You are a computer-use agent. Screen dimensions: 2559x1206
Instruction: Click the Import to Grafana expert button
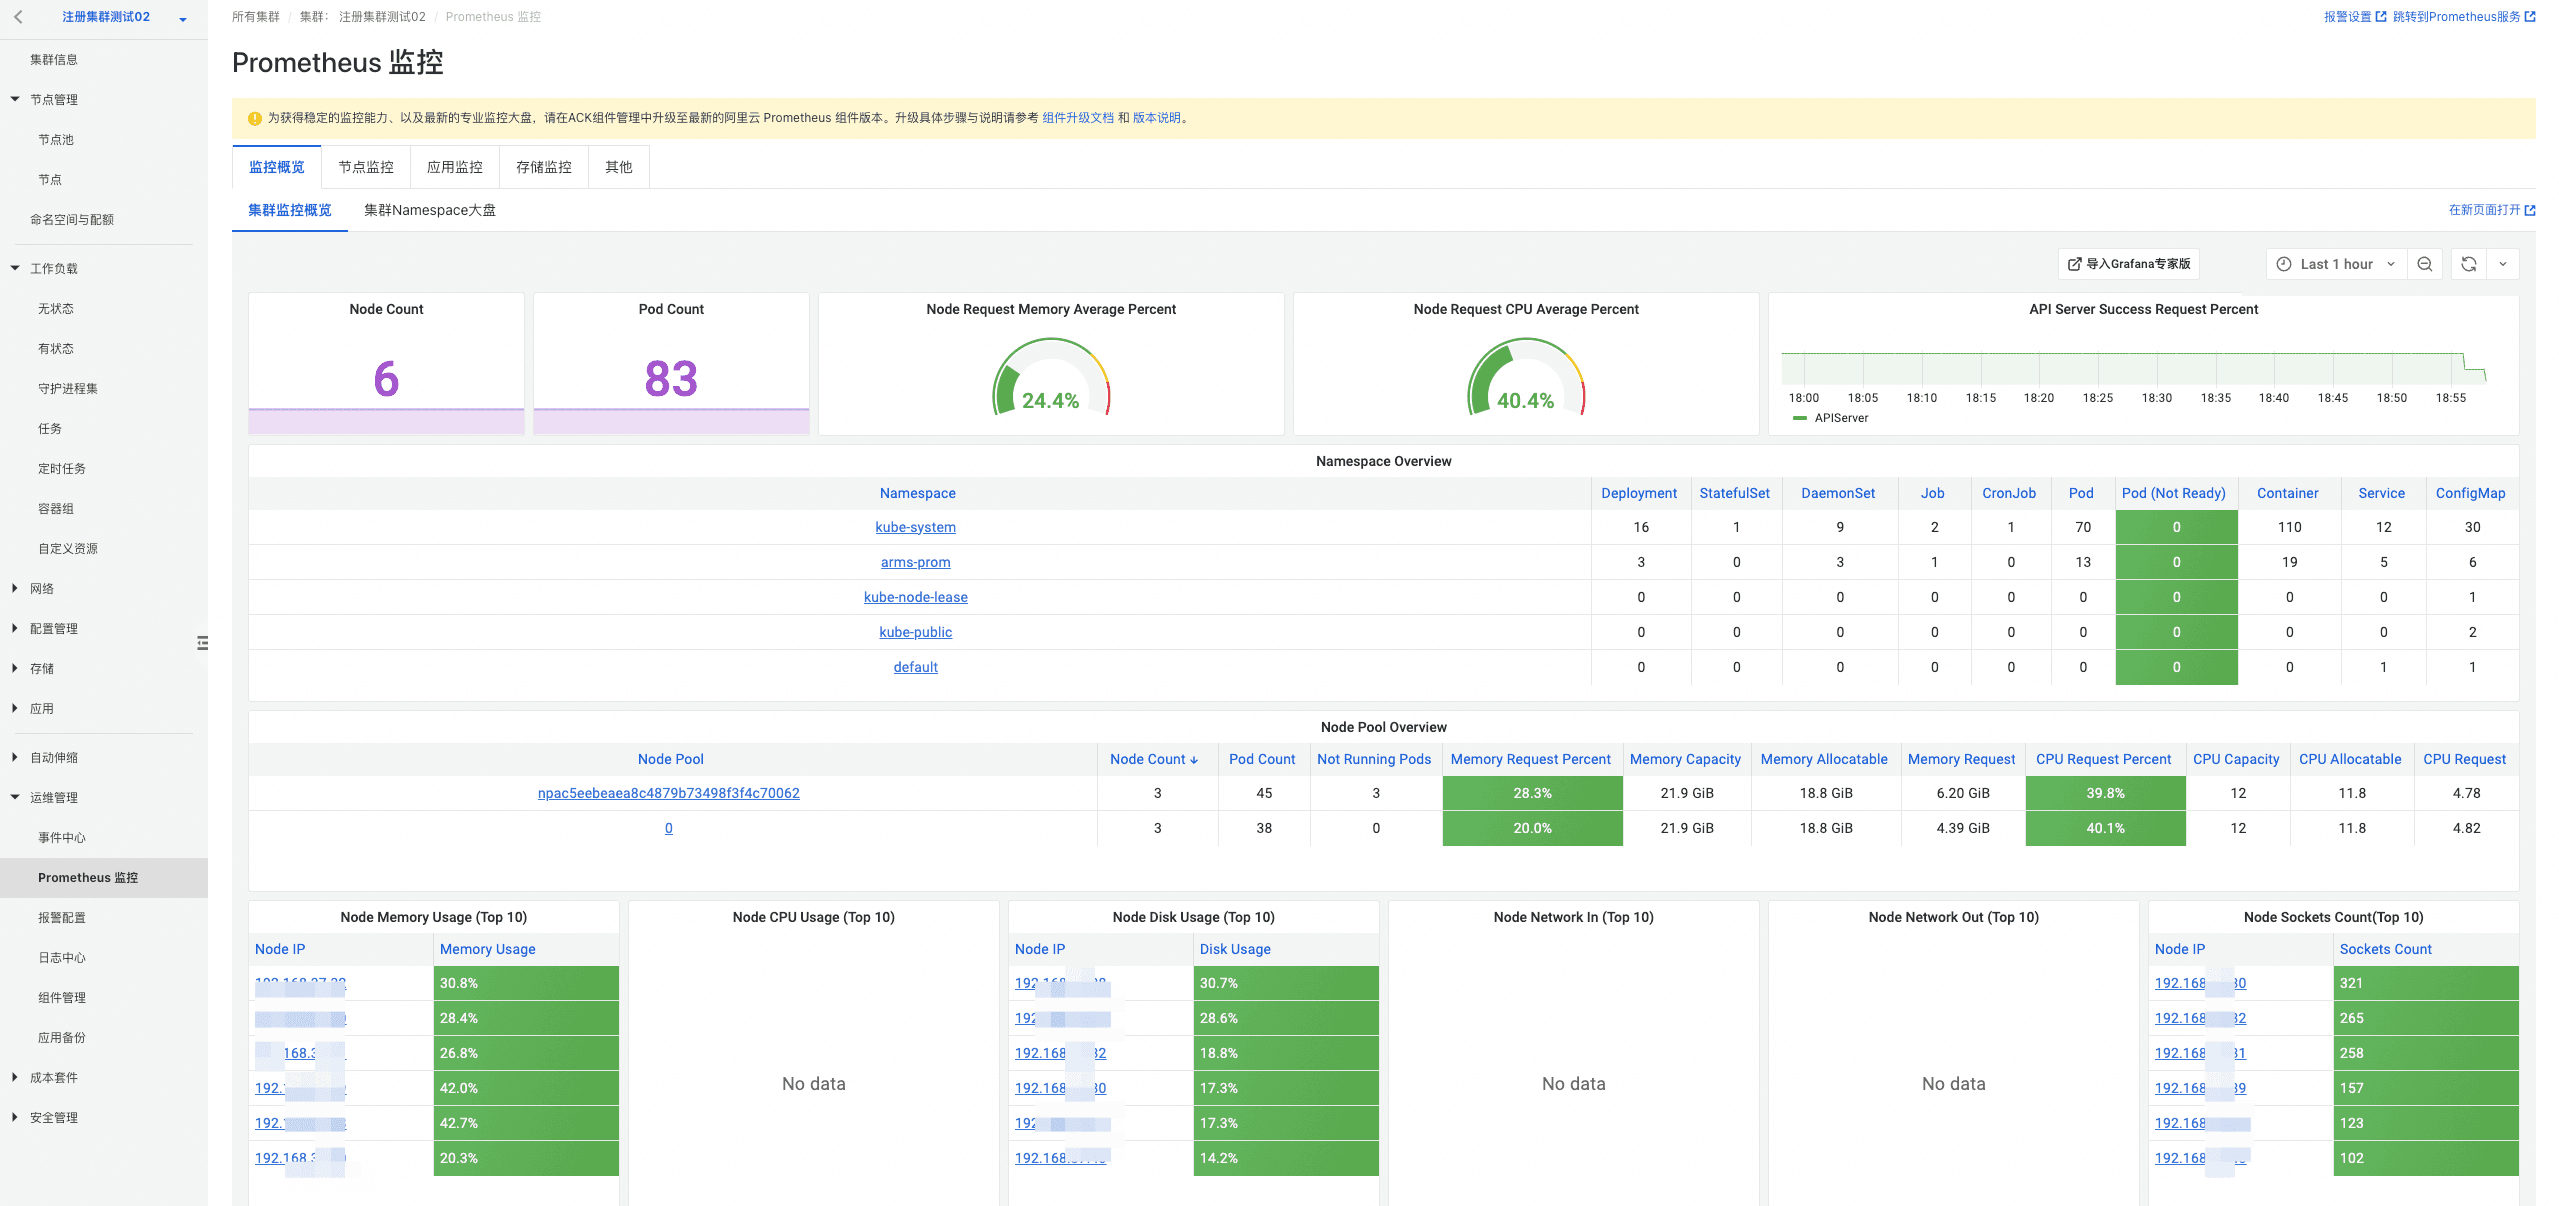coord(2128,264)
